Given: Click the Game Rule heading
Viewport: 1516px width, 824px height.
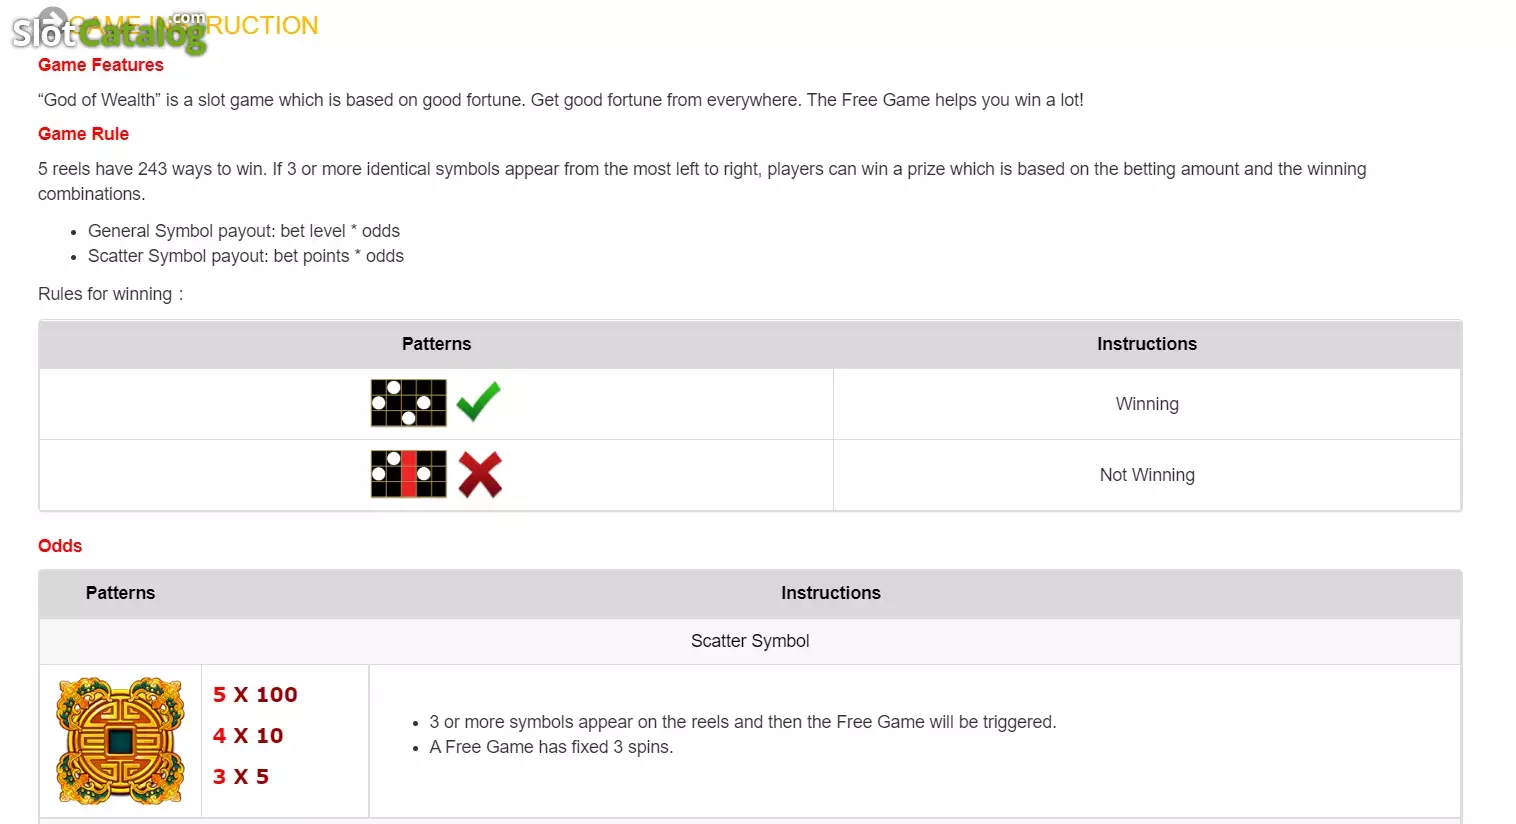Looking at the screenshot, I should coord(83,134).
